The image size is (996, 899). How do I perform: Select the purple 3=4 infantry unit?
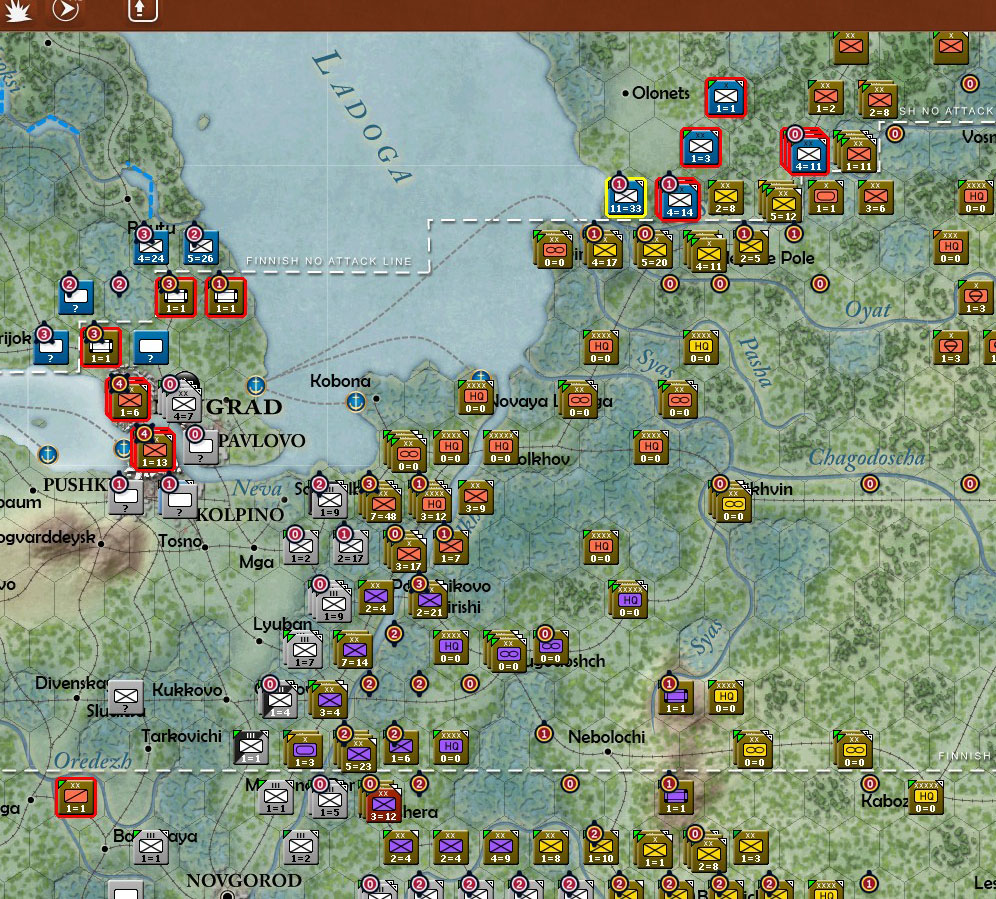329,701
